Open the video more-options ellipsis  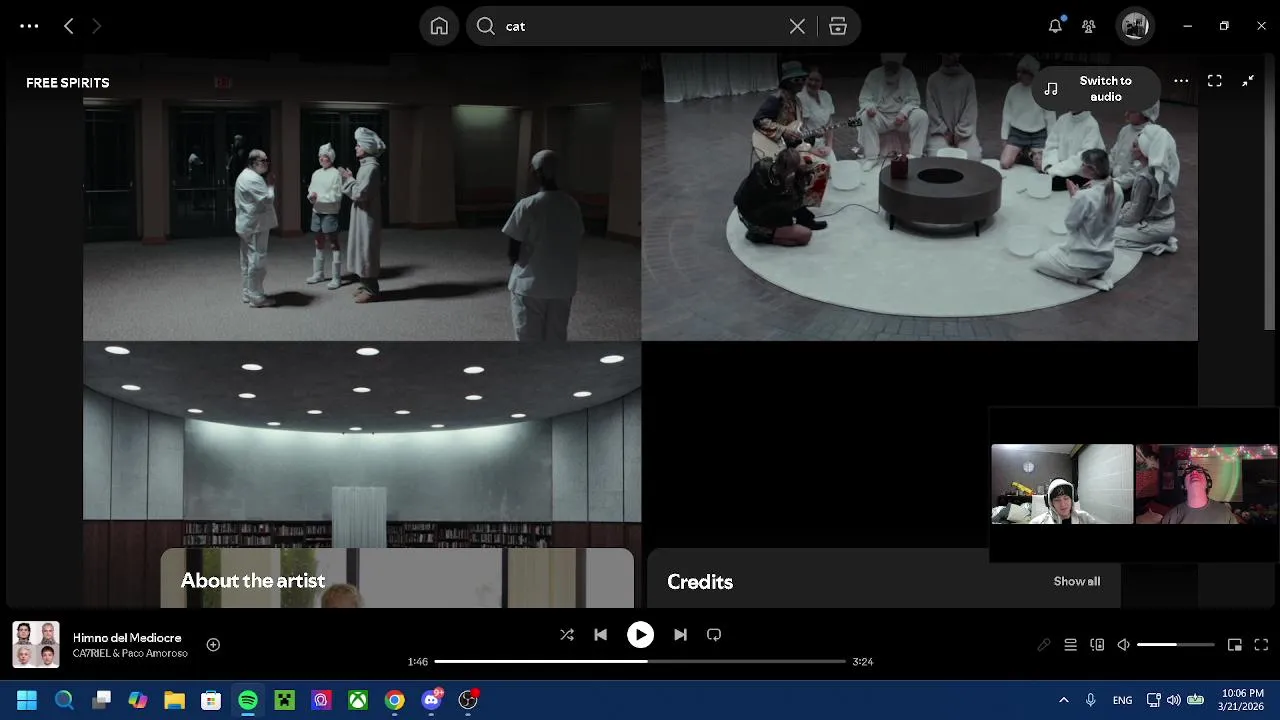click(1181, 81)
